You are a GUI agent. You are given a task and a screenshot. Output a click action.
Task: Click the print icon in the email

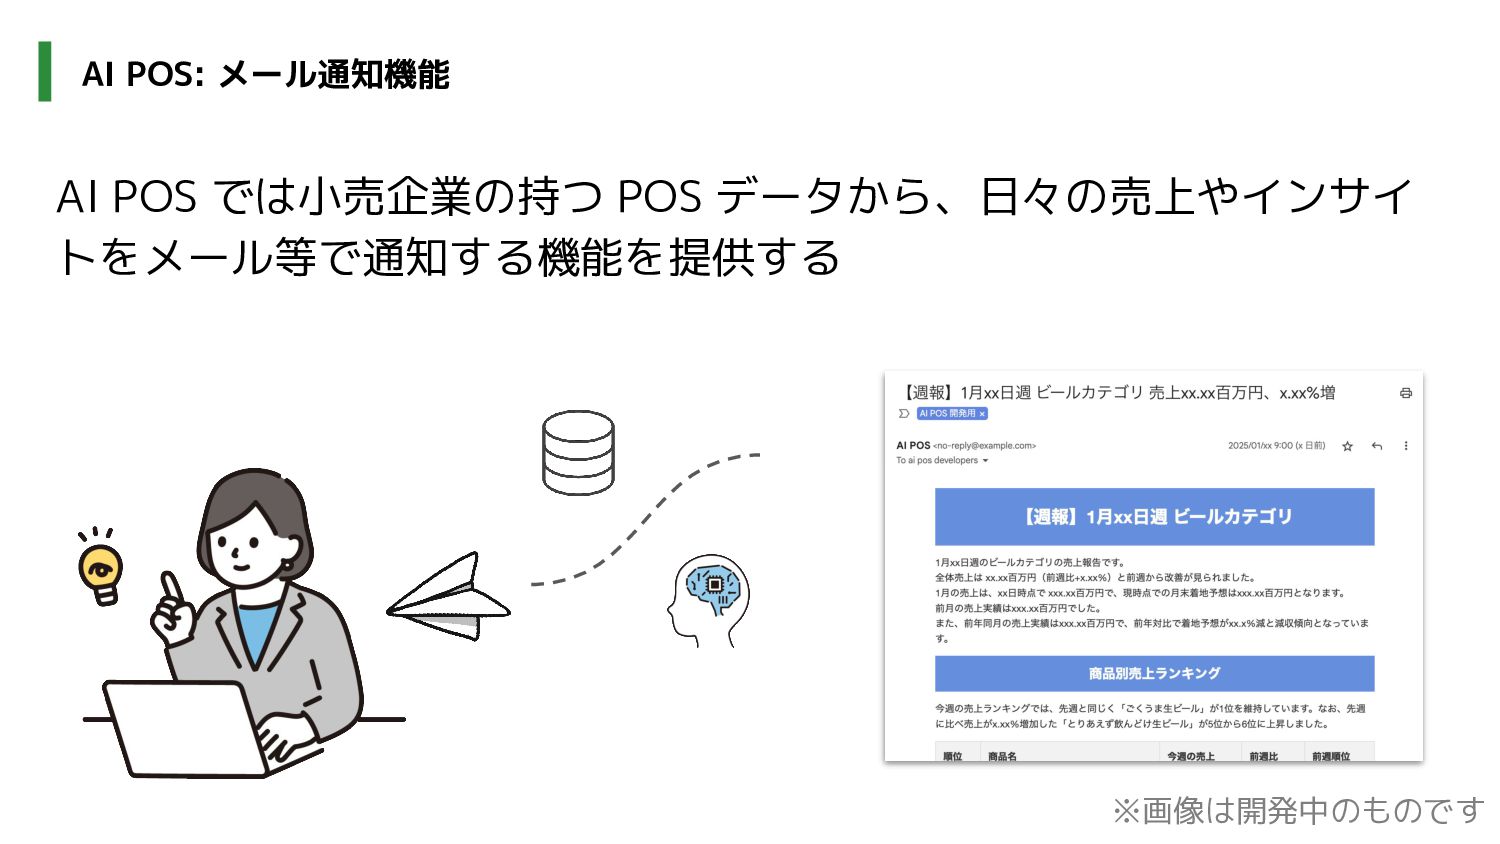pyautogui.click(x=1405, y=393)
